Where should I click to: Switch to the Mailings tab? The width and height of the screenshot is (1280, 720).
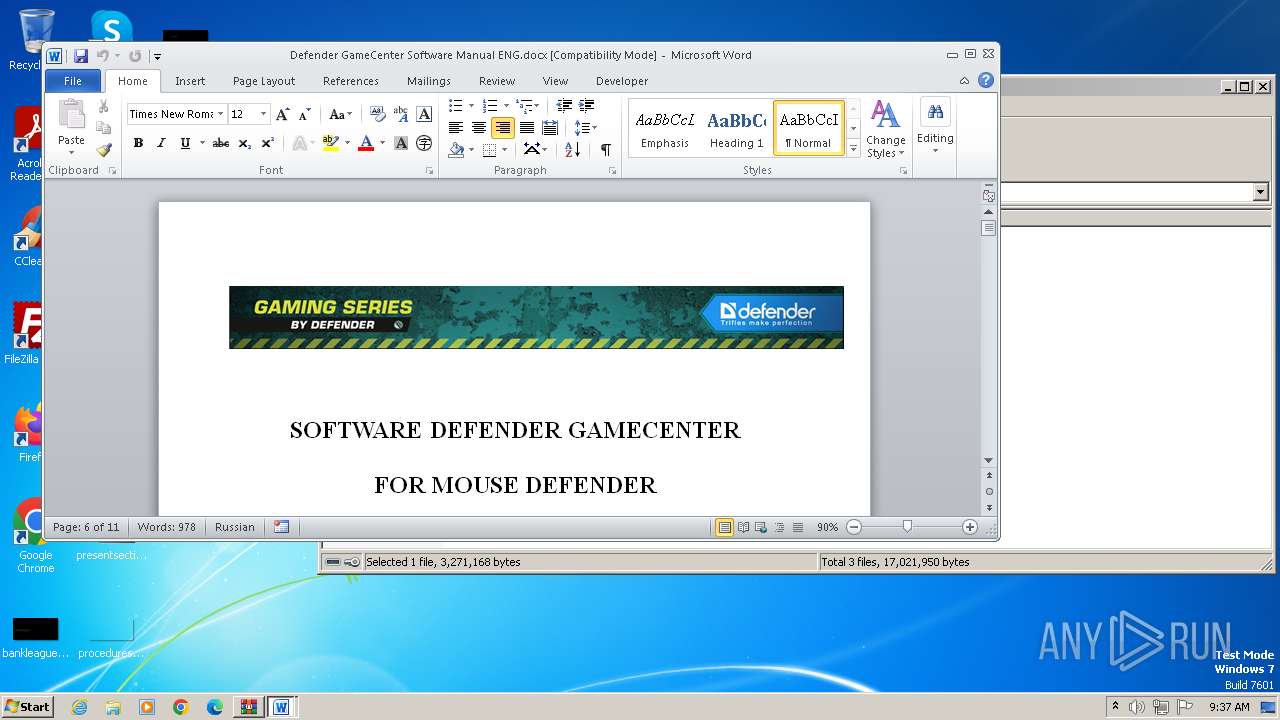[x=429, y=81]
